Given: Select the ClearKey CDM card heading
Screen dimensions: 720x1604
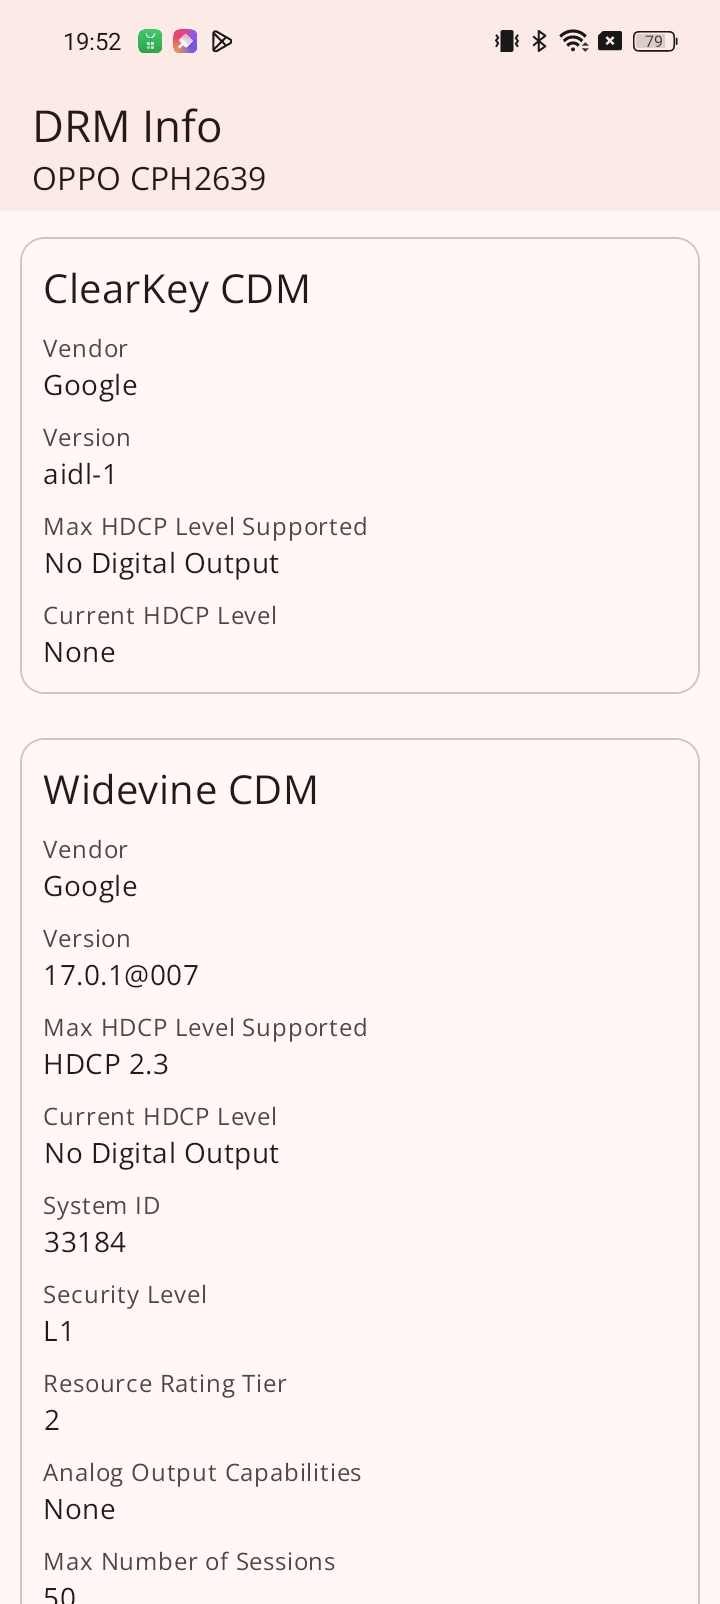Looking at the screenshot, I should point(177,289).
